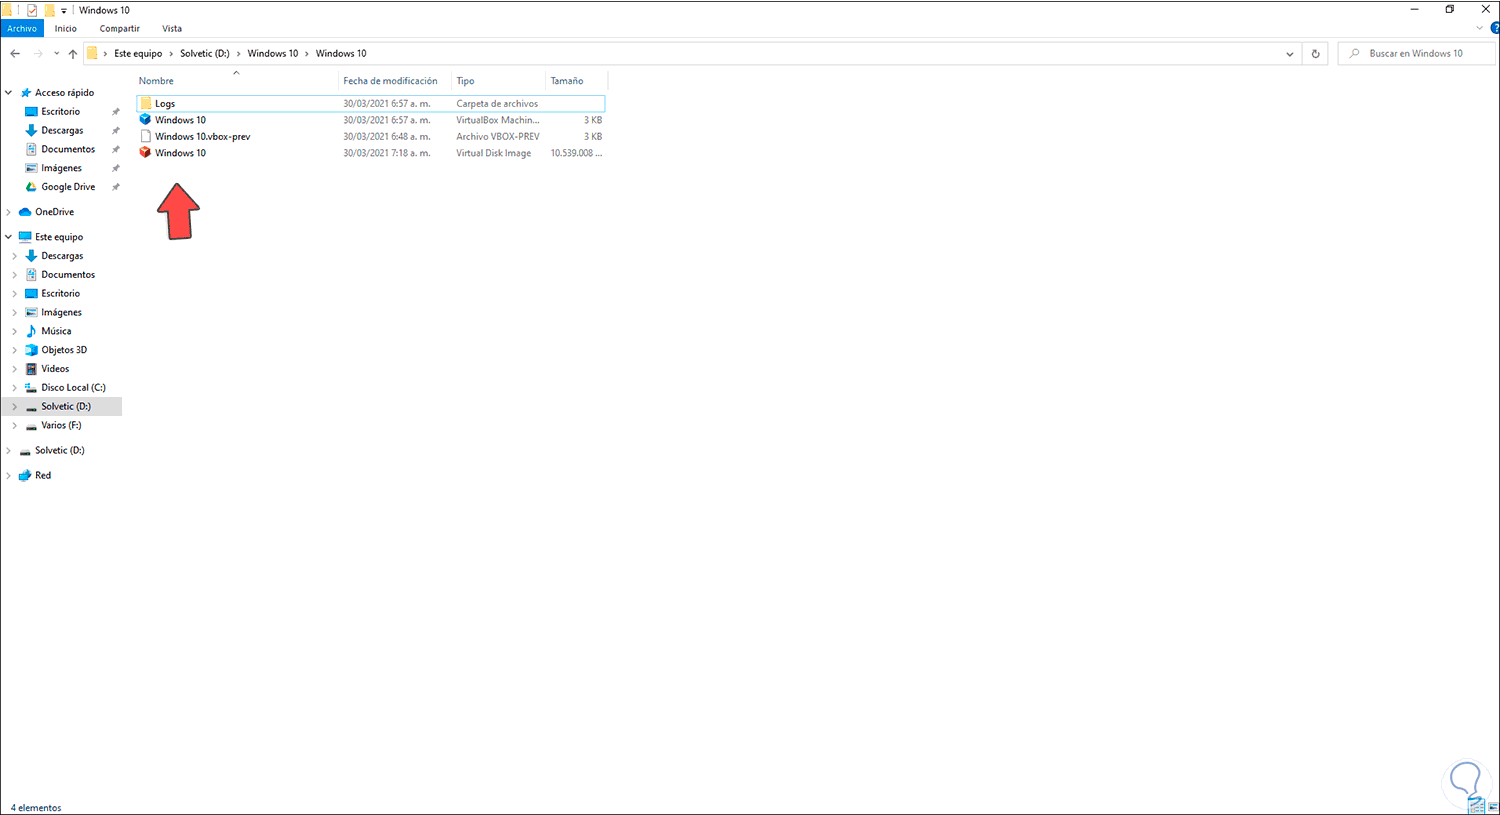Collapse the Este equipo tree node

coord(9,237)
